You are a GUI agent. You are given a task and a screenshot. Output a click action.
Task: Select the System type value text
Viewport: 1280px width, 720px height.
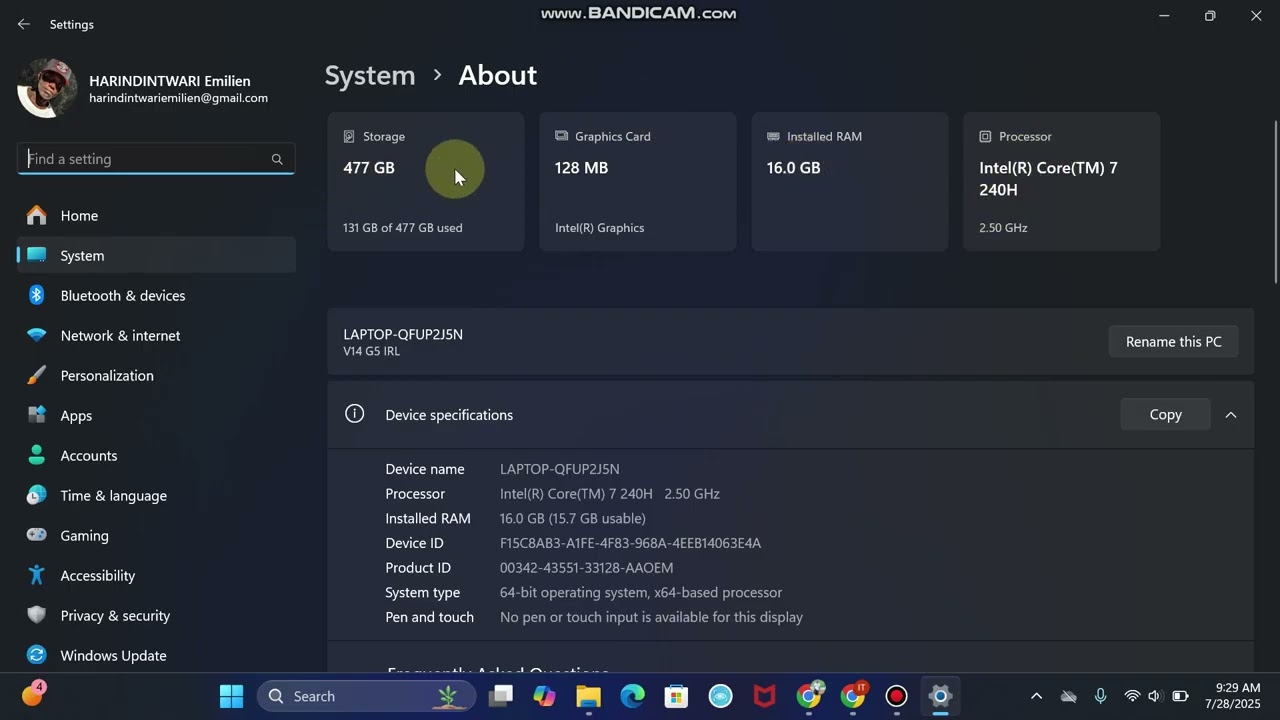coord(641,593)
